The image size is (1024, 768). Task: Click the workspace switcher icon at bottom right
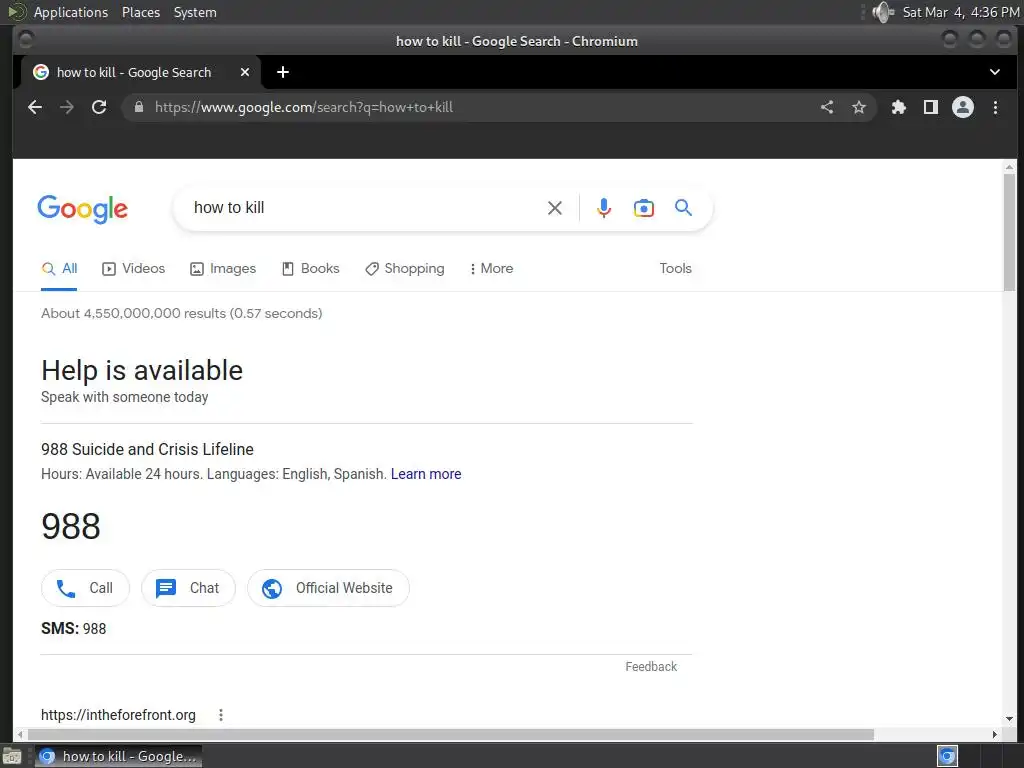[x=947, y=756]
